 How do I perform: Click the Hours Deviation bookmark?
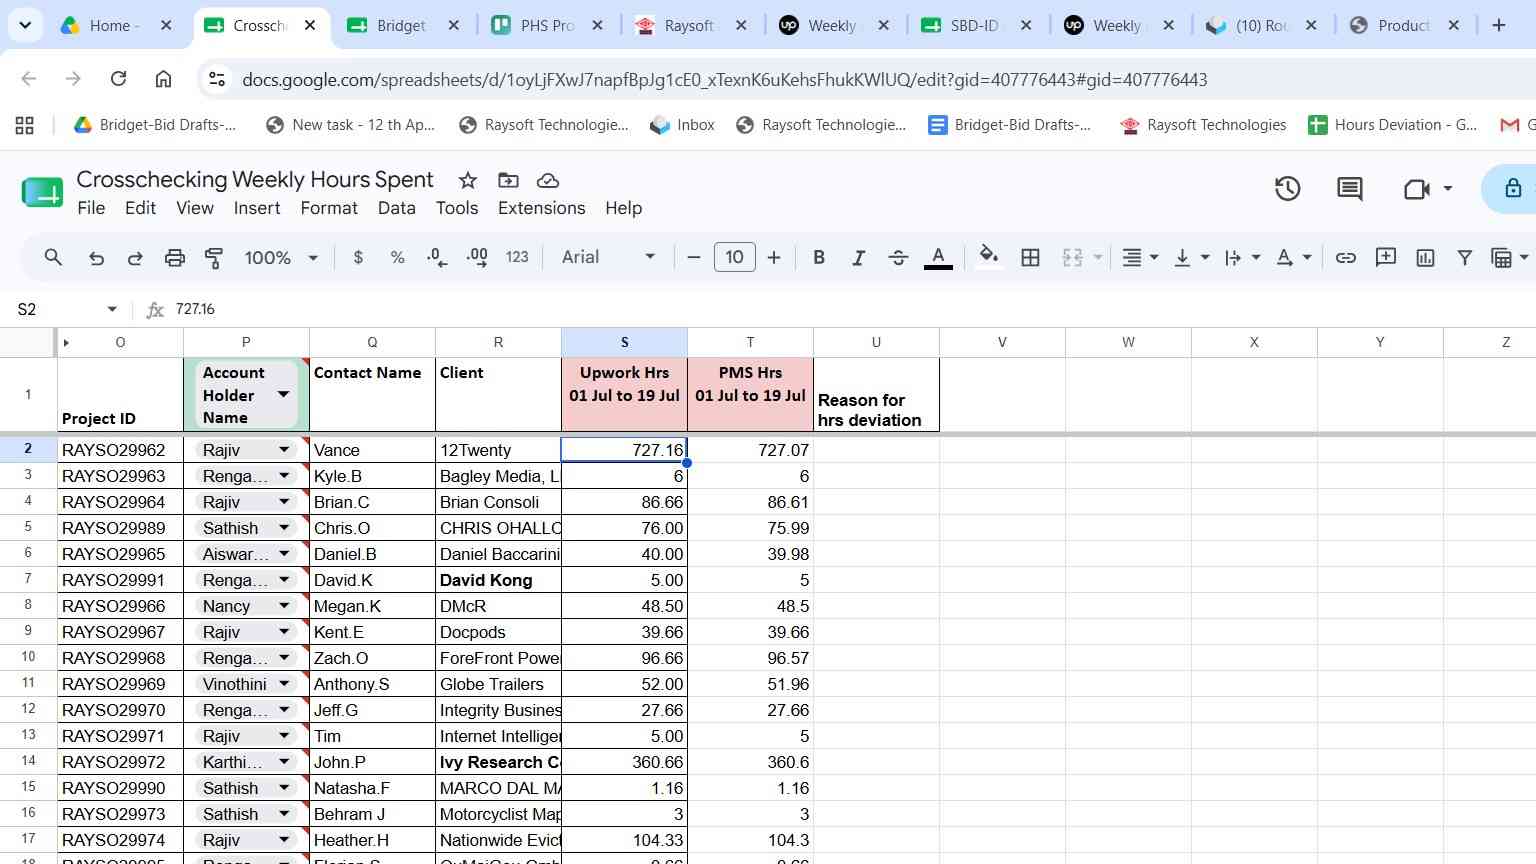1392,125
